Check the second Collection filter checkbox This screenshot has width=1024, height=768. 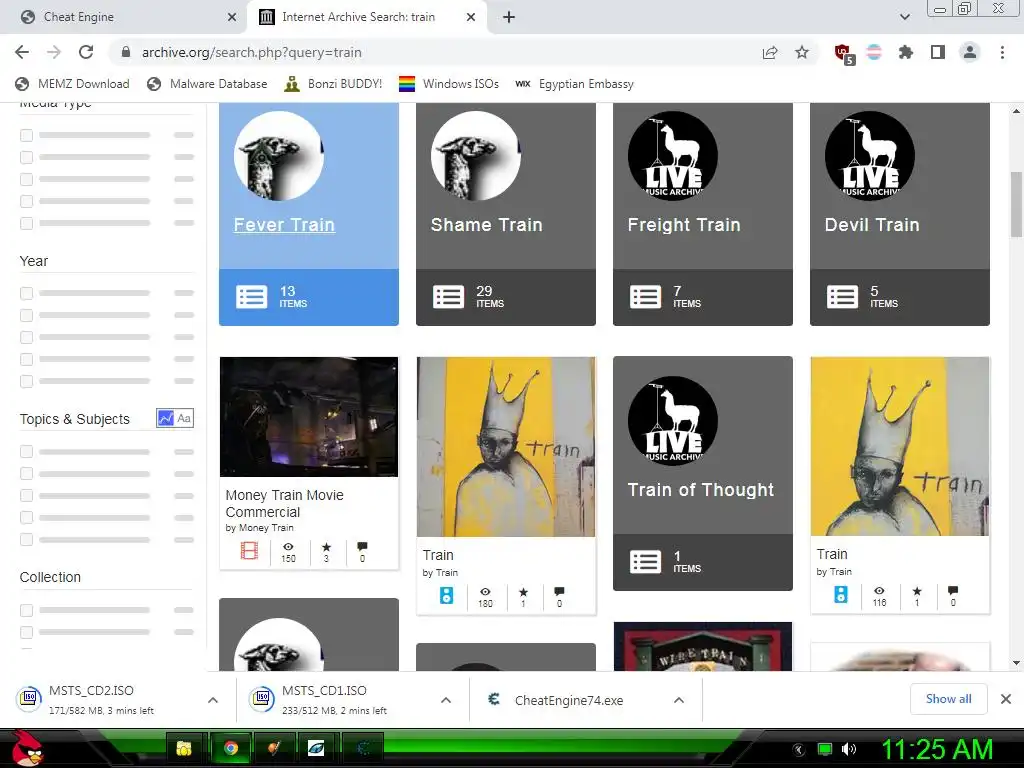click(x=26, y=632)
